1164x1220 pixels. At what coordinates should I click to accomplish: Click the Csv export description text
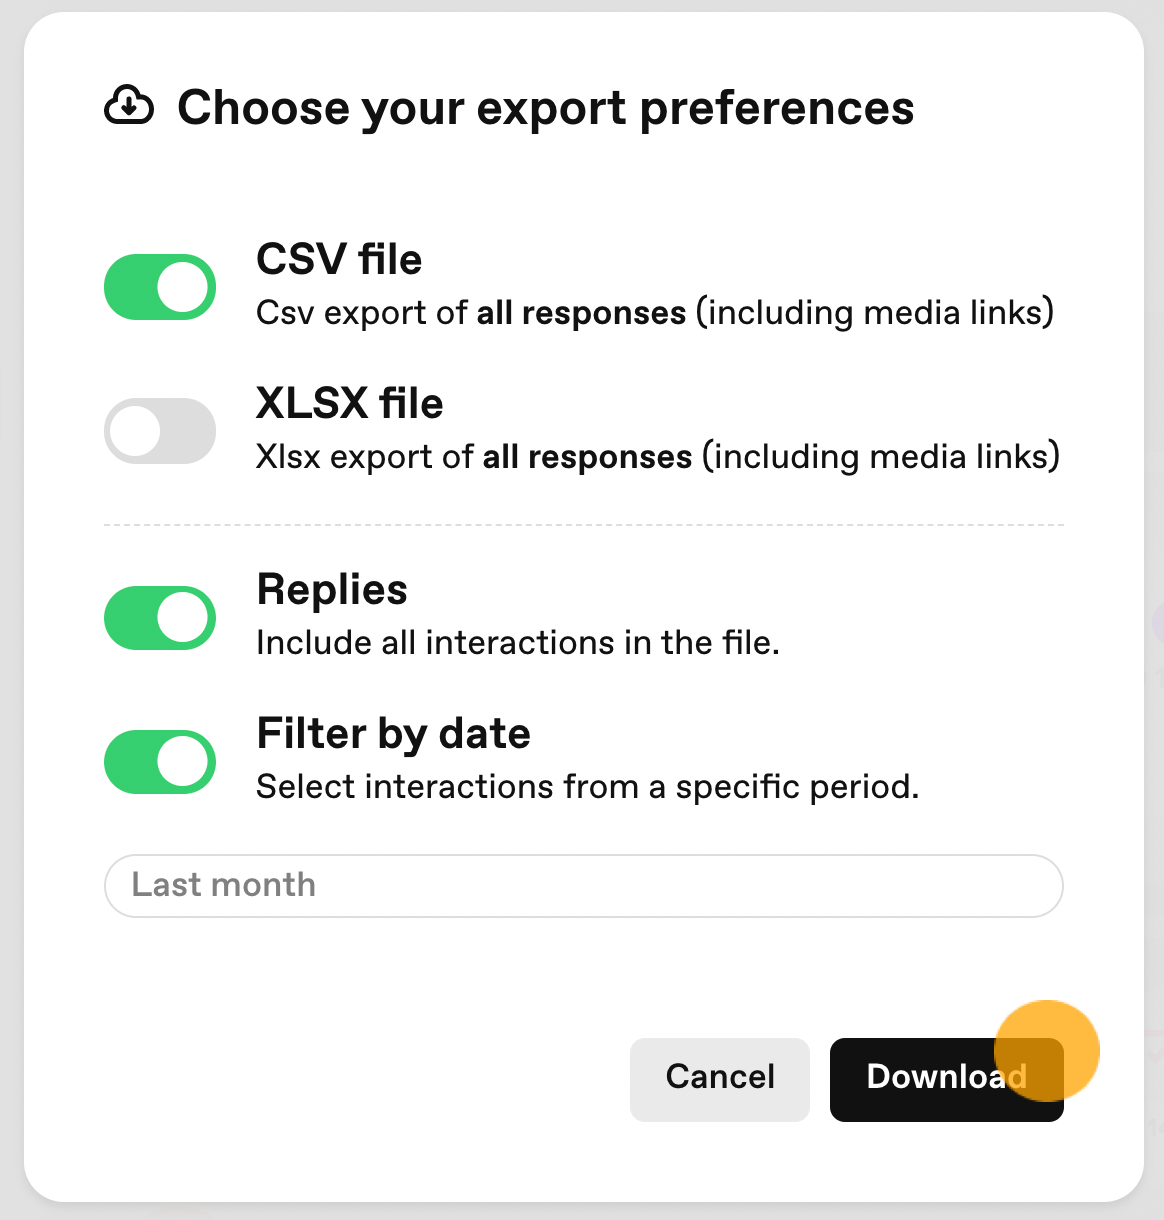click(x=655, y=313)
